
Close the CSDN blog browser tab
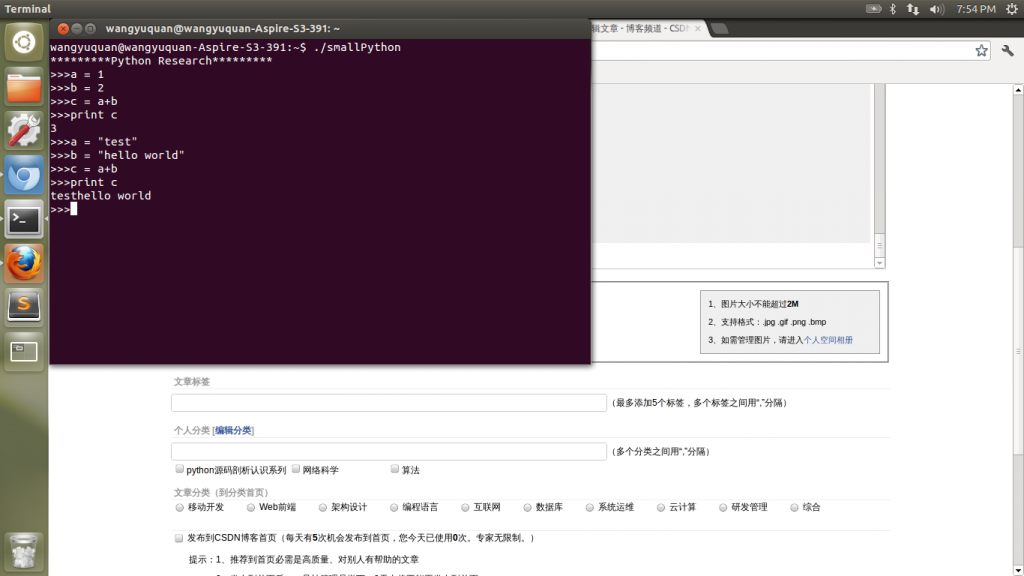click(697, 29)
